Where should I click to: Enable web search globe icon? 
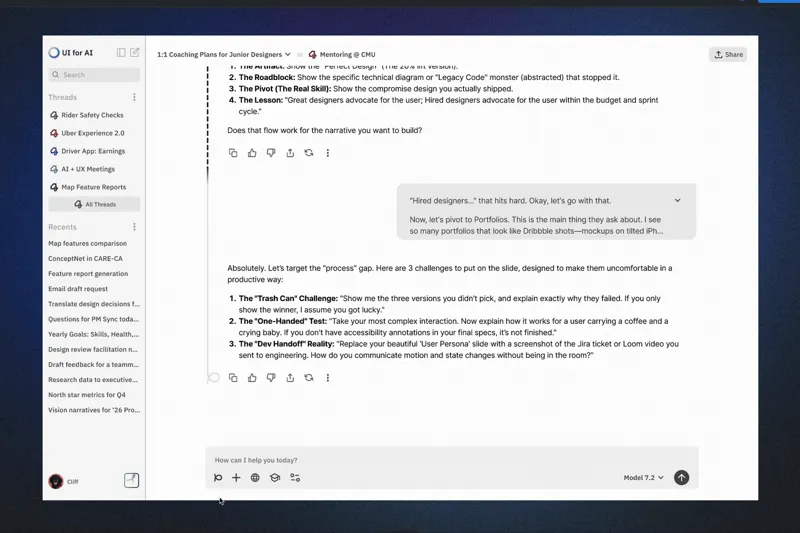point(255,478)
